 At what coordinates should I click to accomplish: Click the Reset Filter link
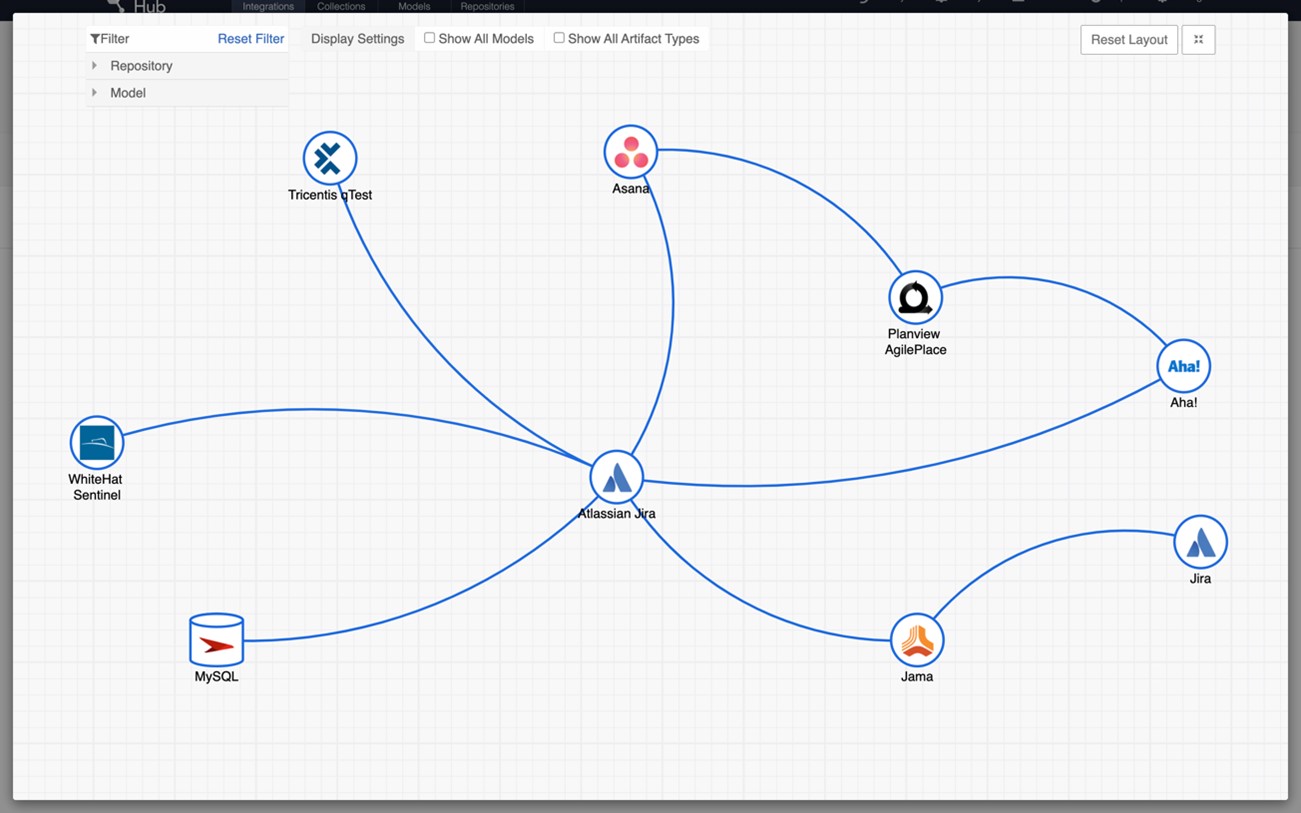point(251,39)
